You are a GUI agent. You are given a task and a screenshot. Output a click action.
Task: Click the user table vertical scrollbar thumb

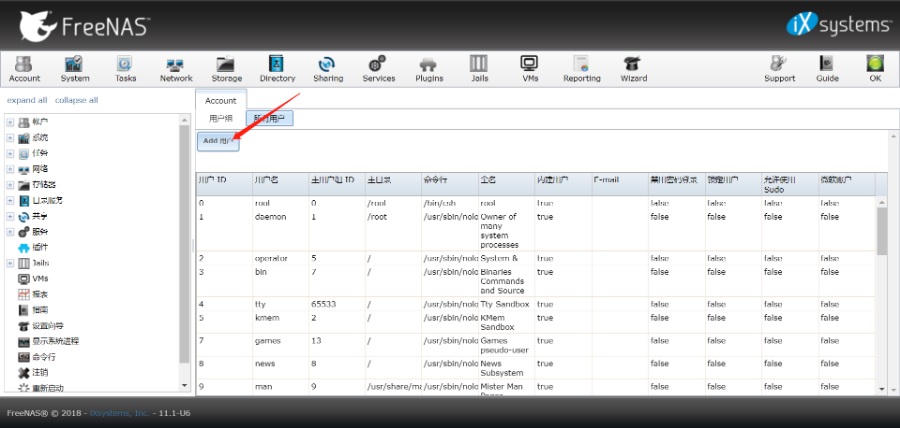click(882, 231)
